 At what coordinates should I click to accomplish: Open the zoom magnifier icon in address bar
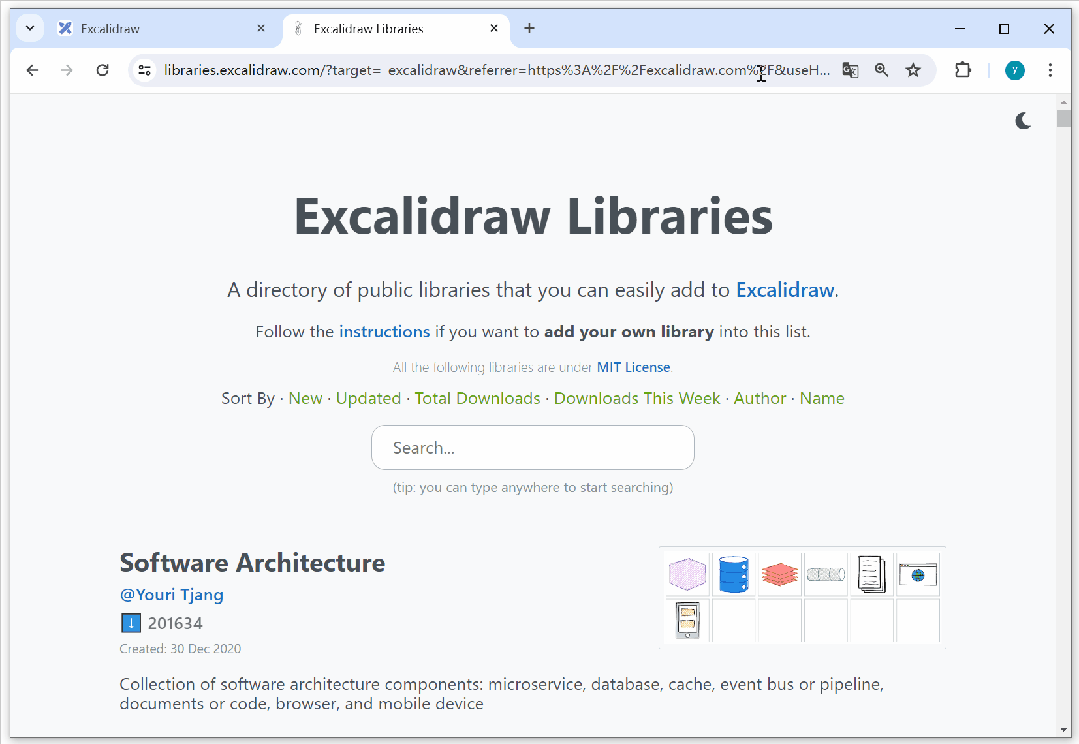point(882,70)
